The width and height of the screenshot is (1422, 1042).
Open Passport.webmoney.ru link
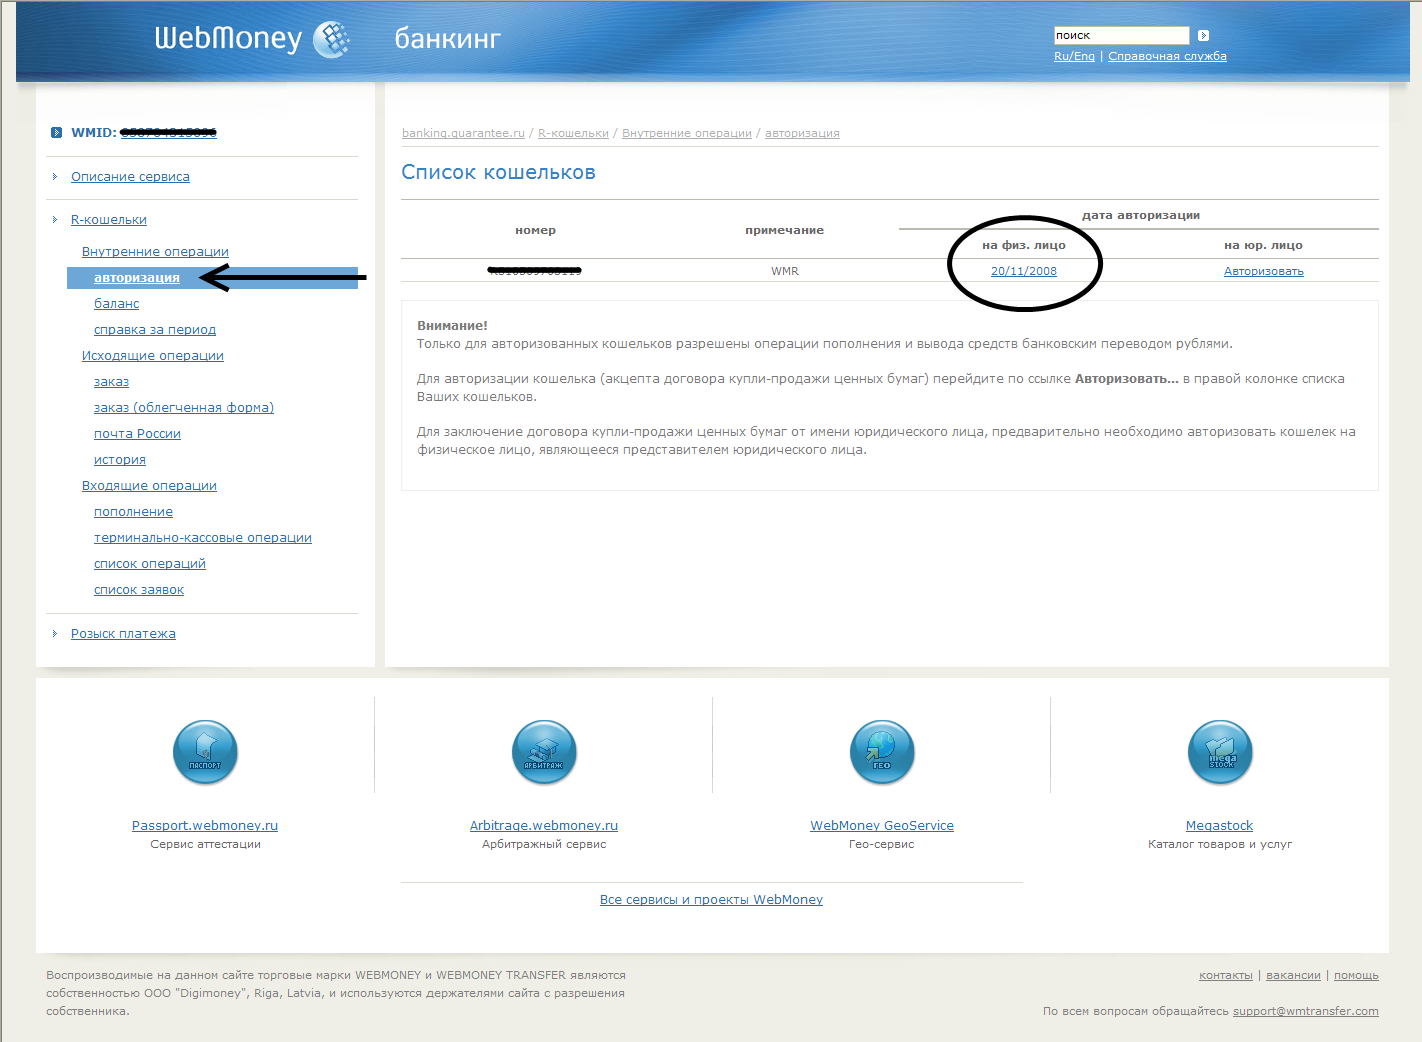coord(205,825)
